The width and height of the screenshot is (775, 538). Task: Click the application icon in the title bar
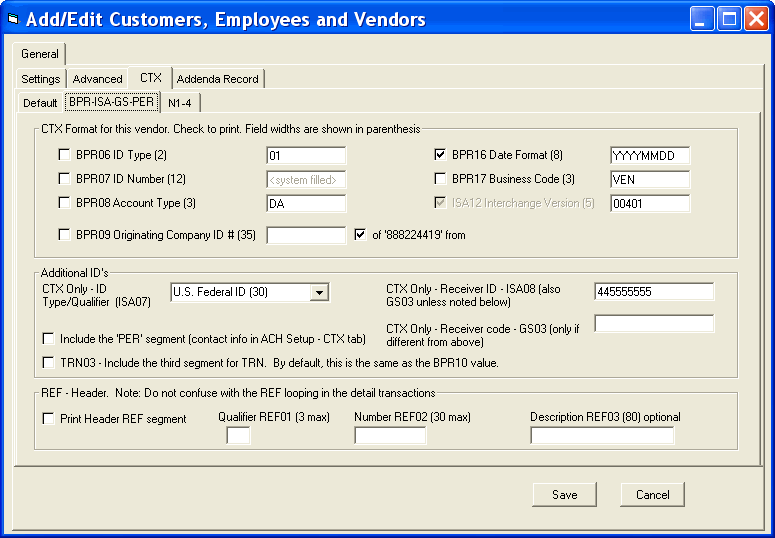(x=13, y=20)
